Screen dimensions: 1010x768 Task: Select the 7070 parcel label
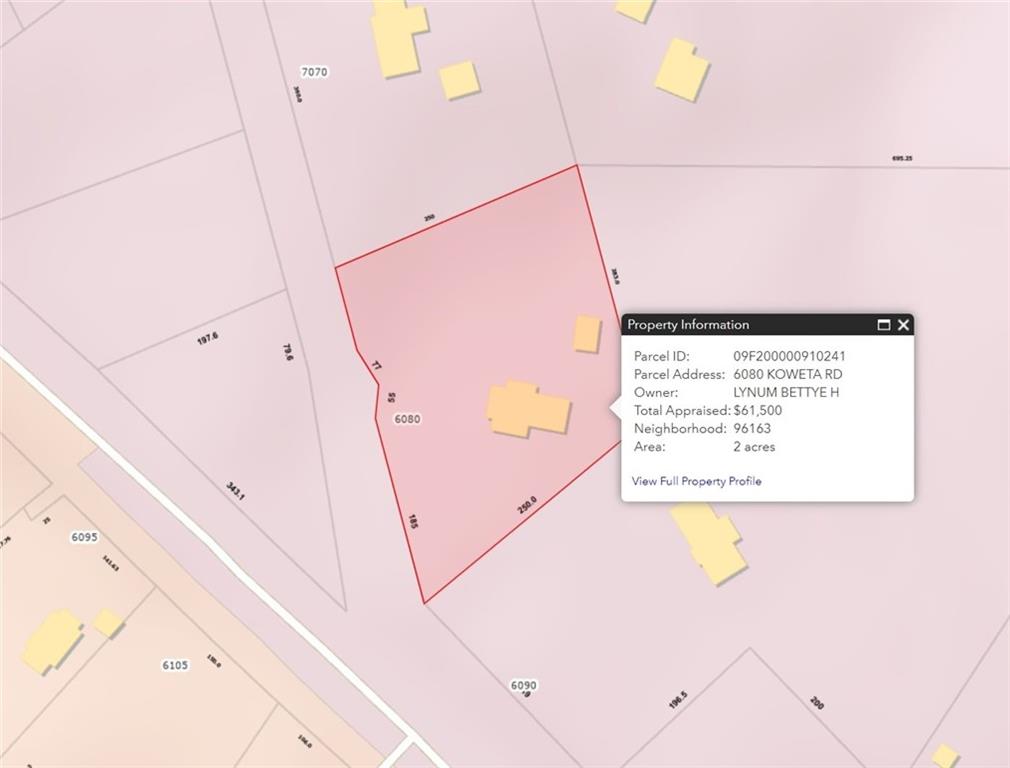tap(314, 72)
